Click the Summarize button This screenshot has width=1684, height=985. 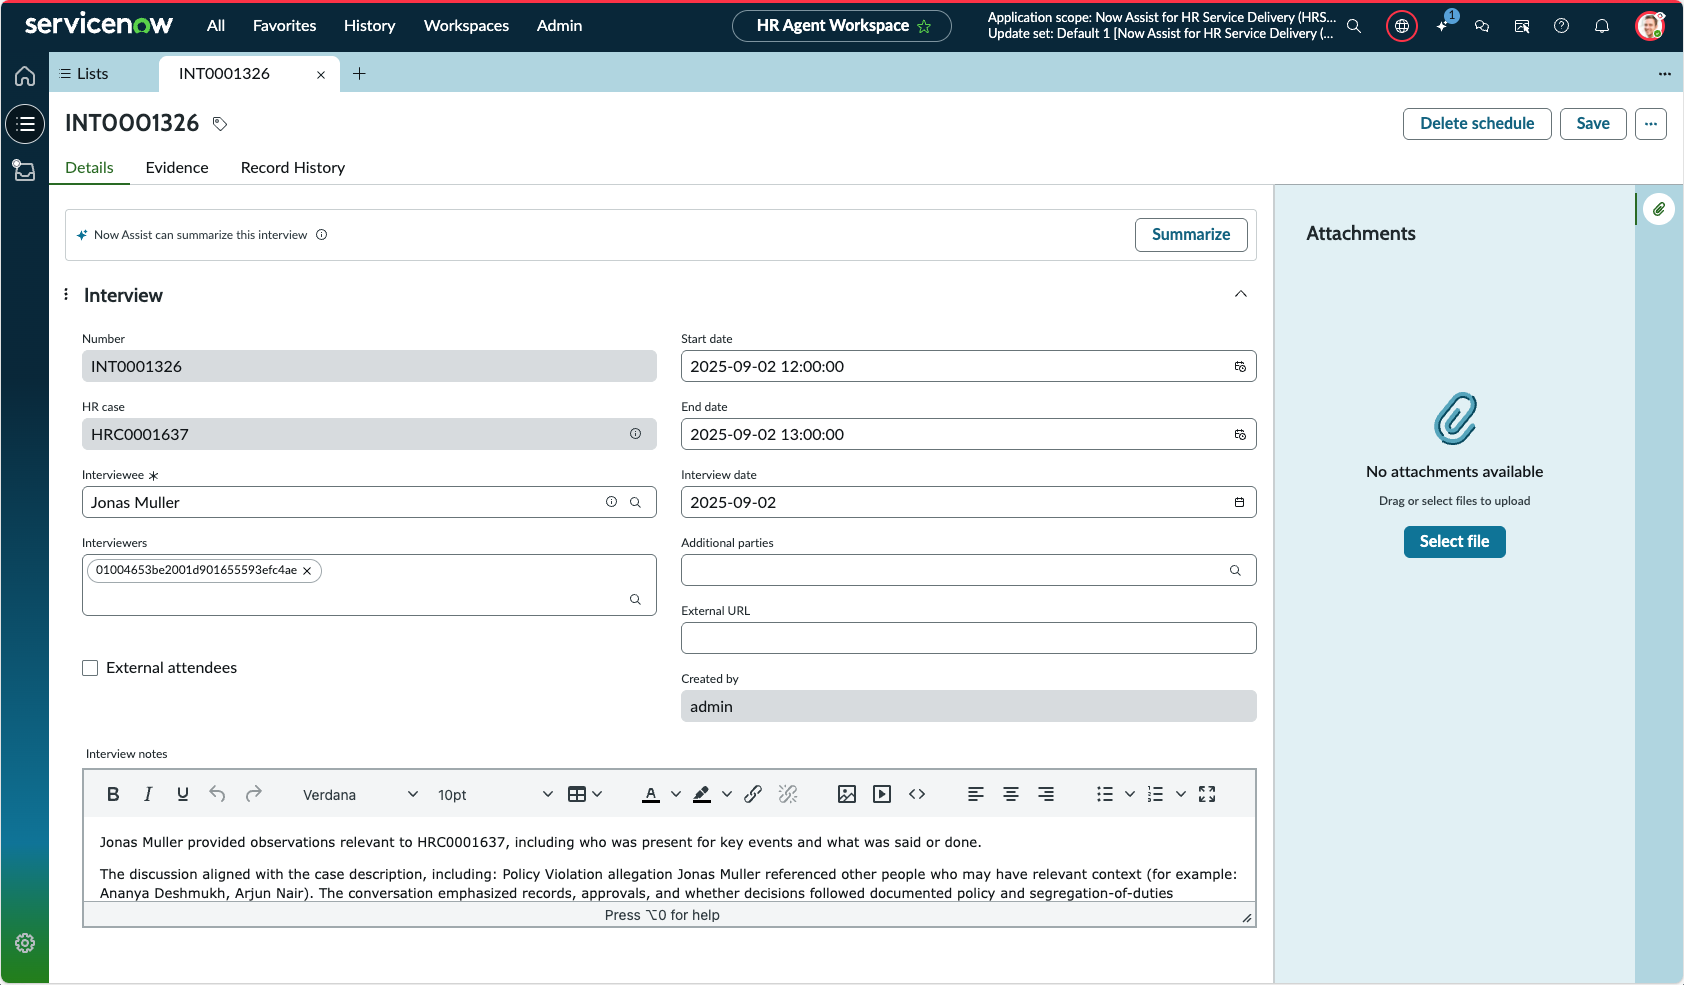coord(1191,235)
